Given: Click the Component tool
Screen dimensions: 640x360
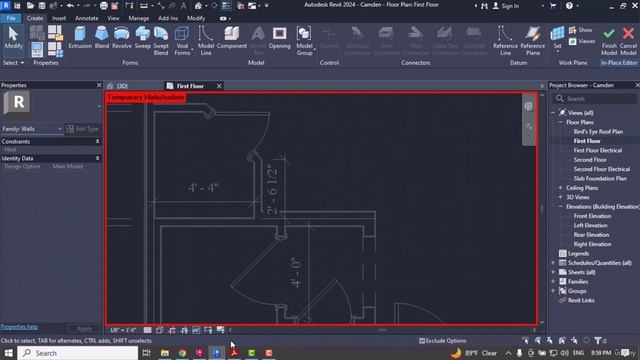Looking at the screenshot, I should 231,38.
